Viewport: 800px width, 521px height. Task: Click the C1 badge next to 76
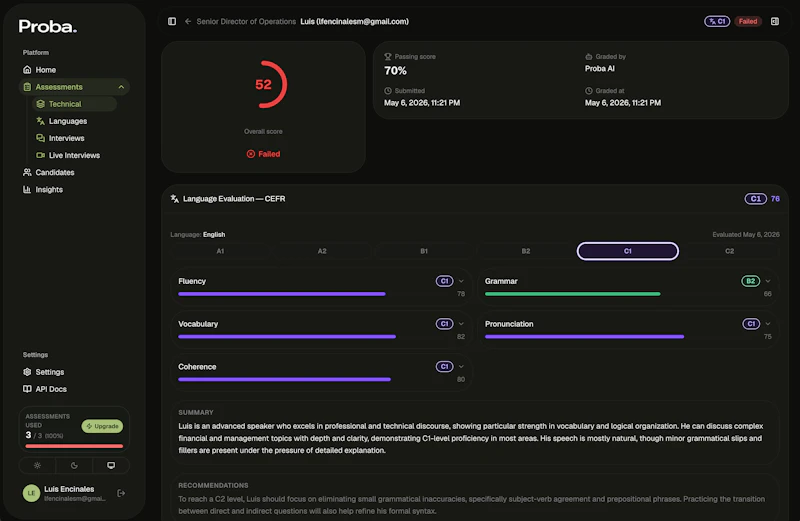pos(756,199)
